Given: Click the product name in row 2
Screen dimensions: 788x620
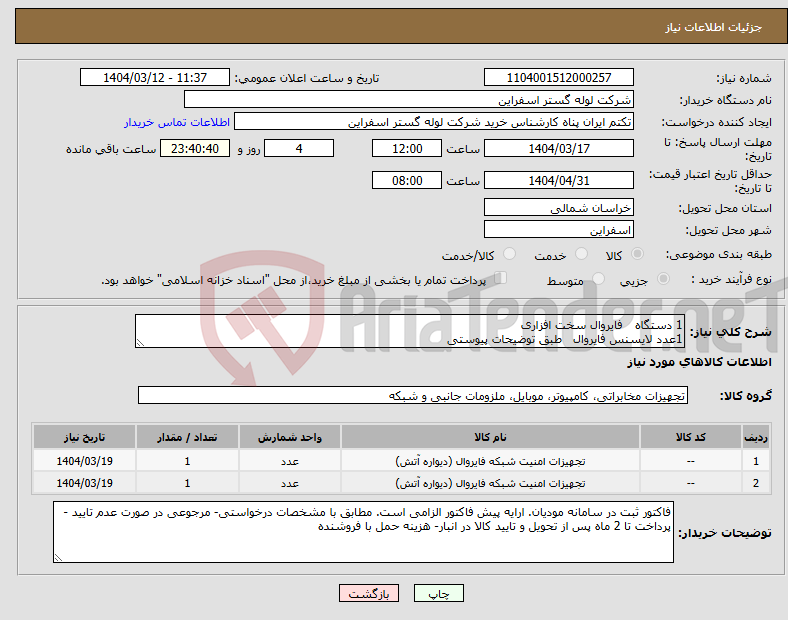Looking at the screenshot, I should pos(490,483).
